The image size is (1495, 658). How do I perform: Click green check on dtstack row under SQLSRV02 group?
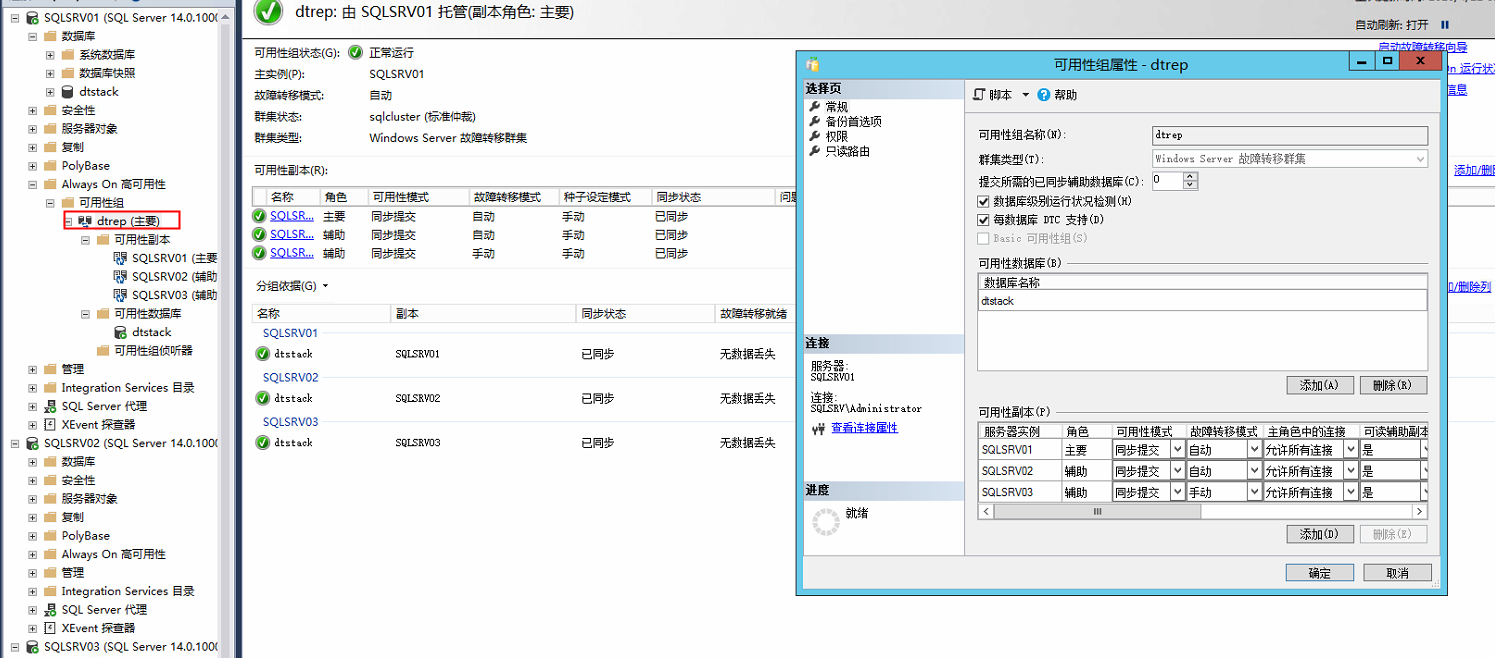pos(262,398)
